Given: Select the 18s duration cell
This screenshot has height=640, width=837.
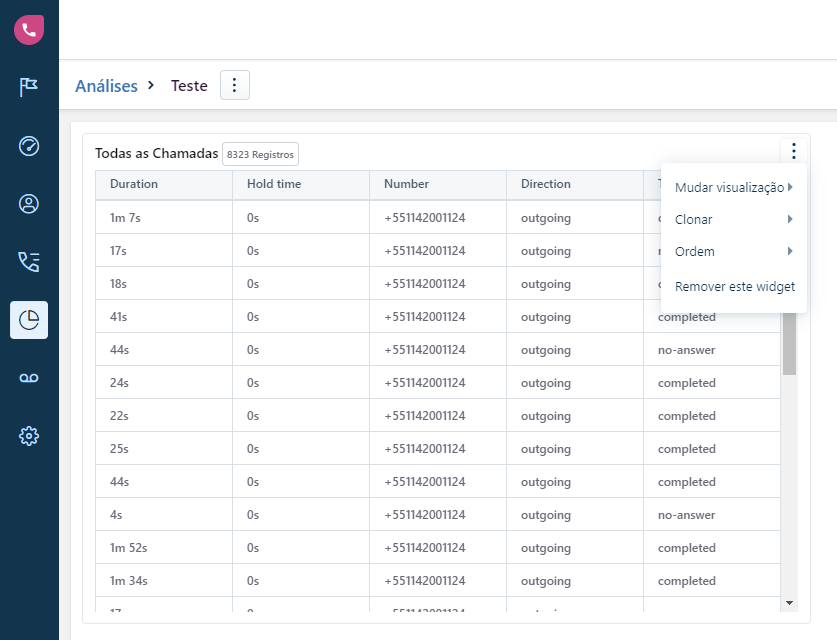Looking at the screenshot, I should (164, 284).
